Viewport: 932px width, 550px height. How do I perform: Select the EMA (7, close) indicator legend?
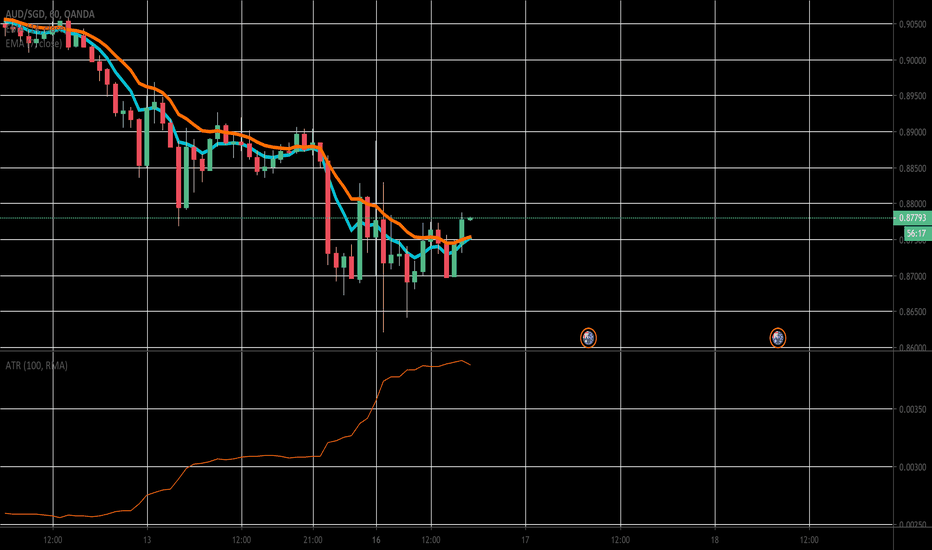pyautogui.click(x=34, y=43)
